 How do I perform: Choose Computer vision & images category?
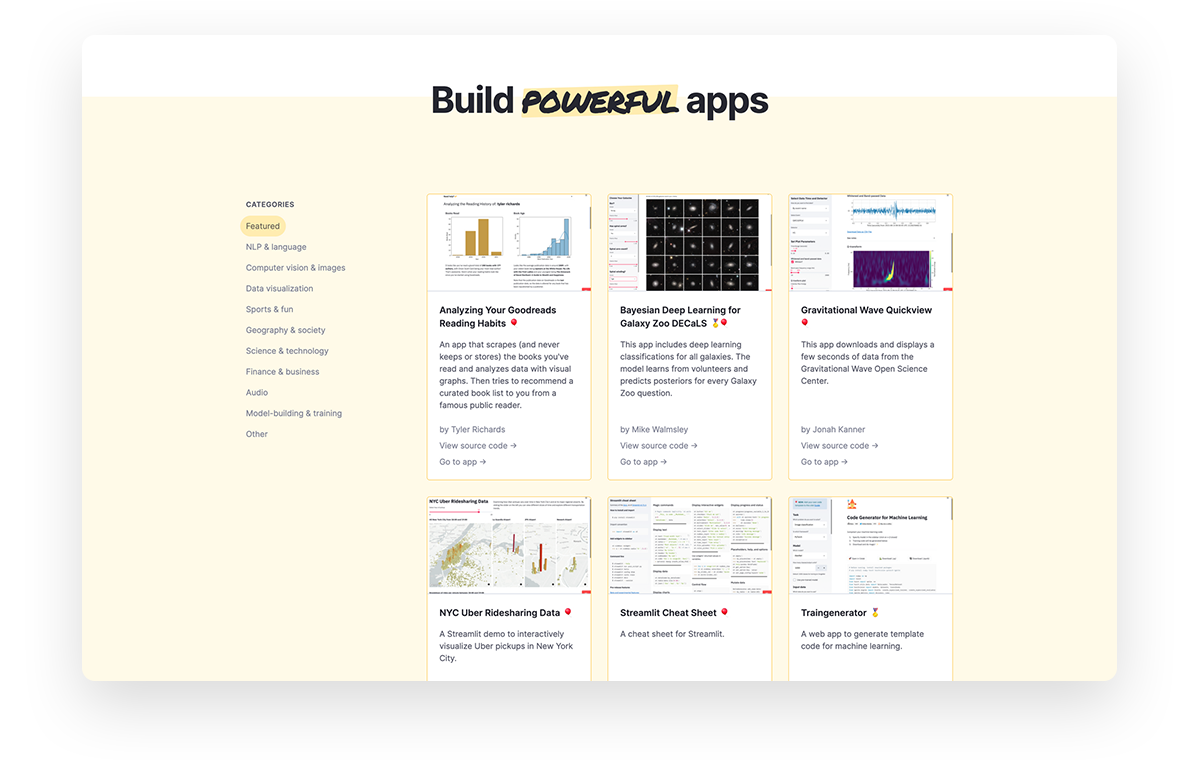[x=296, y=268]
